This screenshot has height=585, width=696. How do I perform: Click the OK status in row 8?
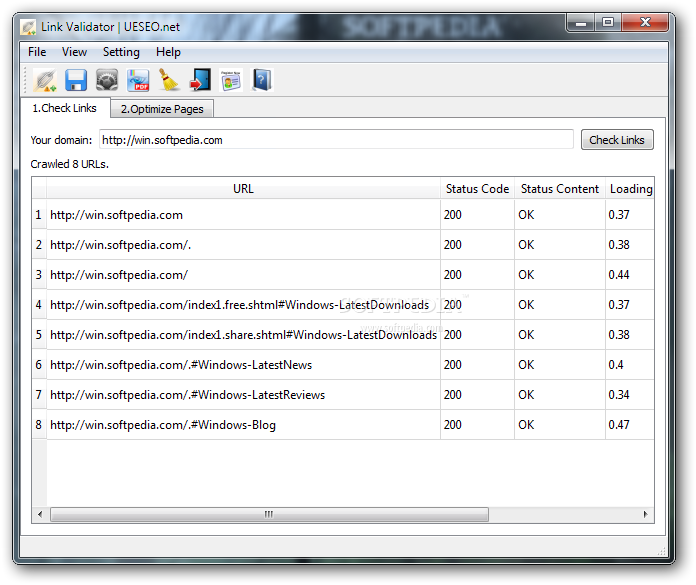pyautogui.click(x=560, y=425)
